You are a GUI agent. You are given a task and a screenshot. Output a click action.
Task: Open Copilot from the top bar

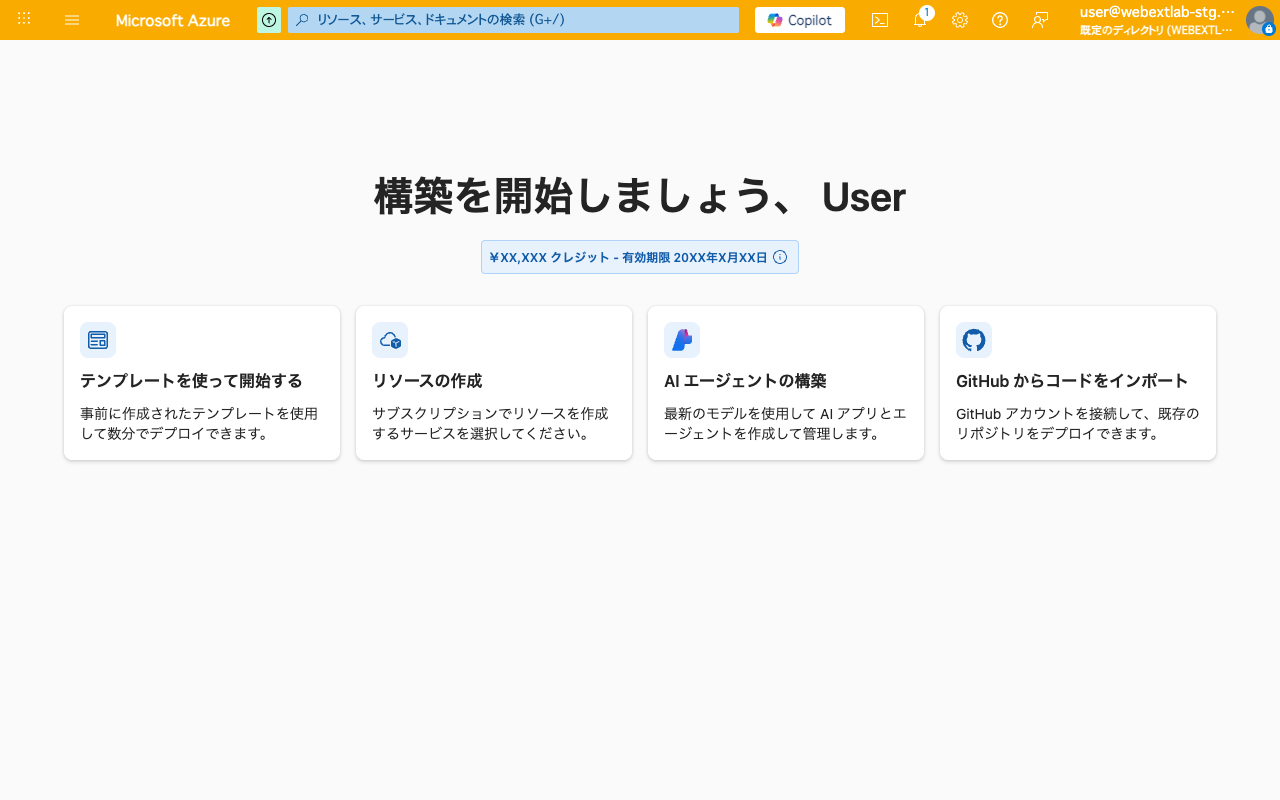click(799, 20)
